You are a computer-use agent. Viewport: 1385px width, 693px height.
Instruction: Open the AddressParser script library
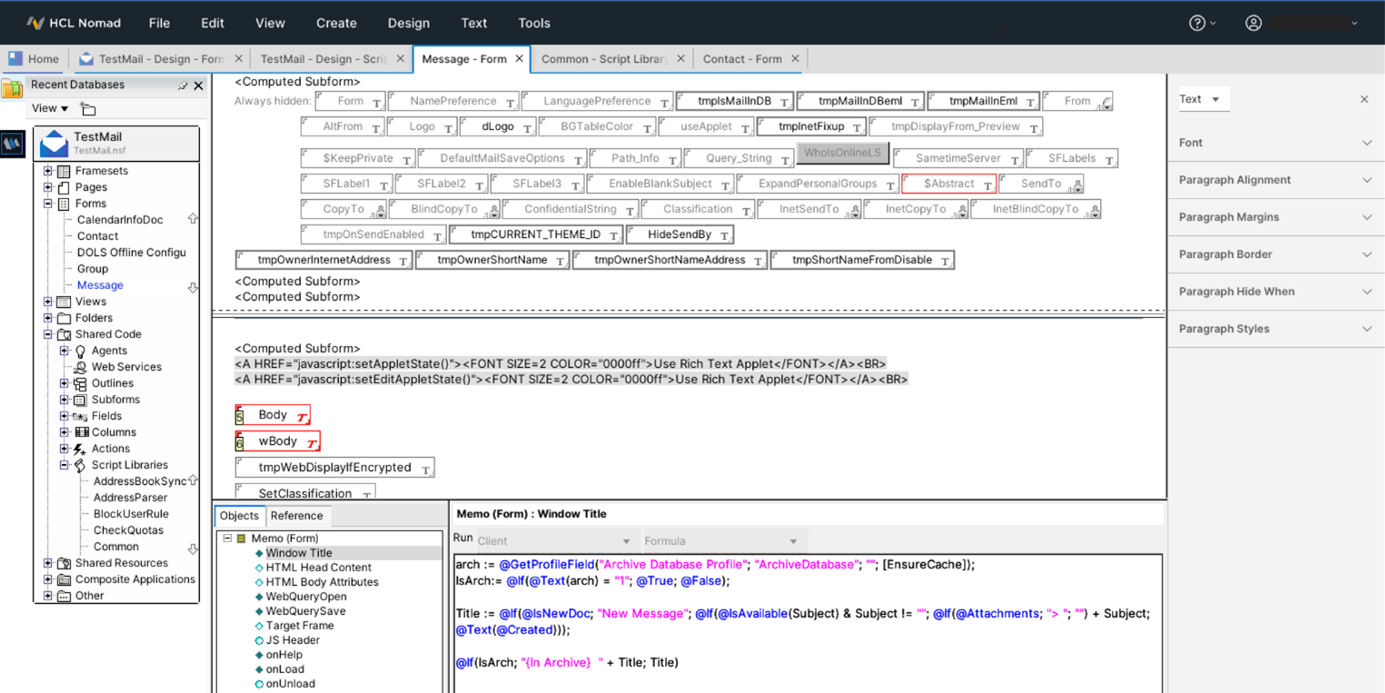[130, 498]
